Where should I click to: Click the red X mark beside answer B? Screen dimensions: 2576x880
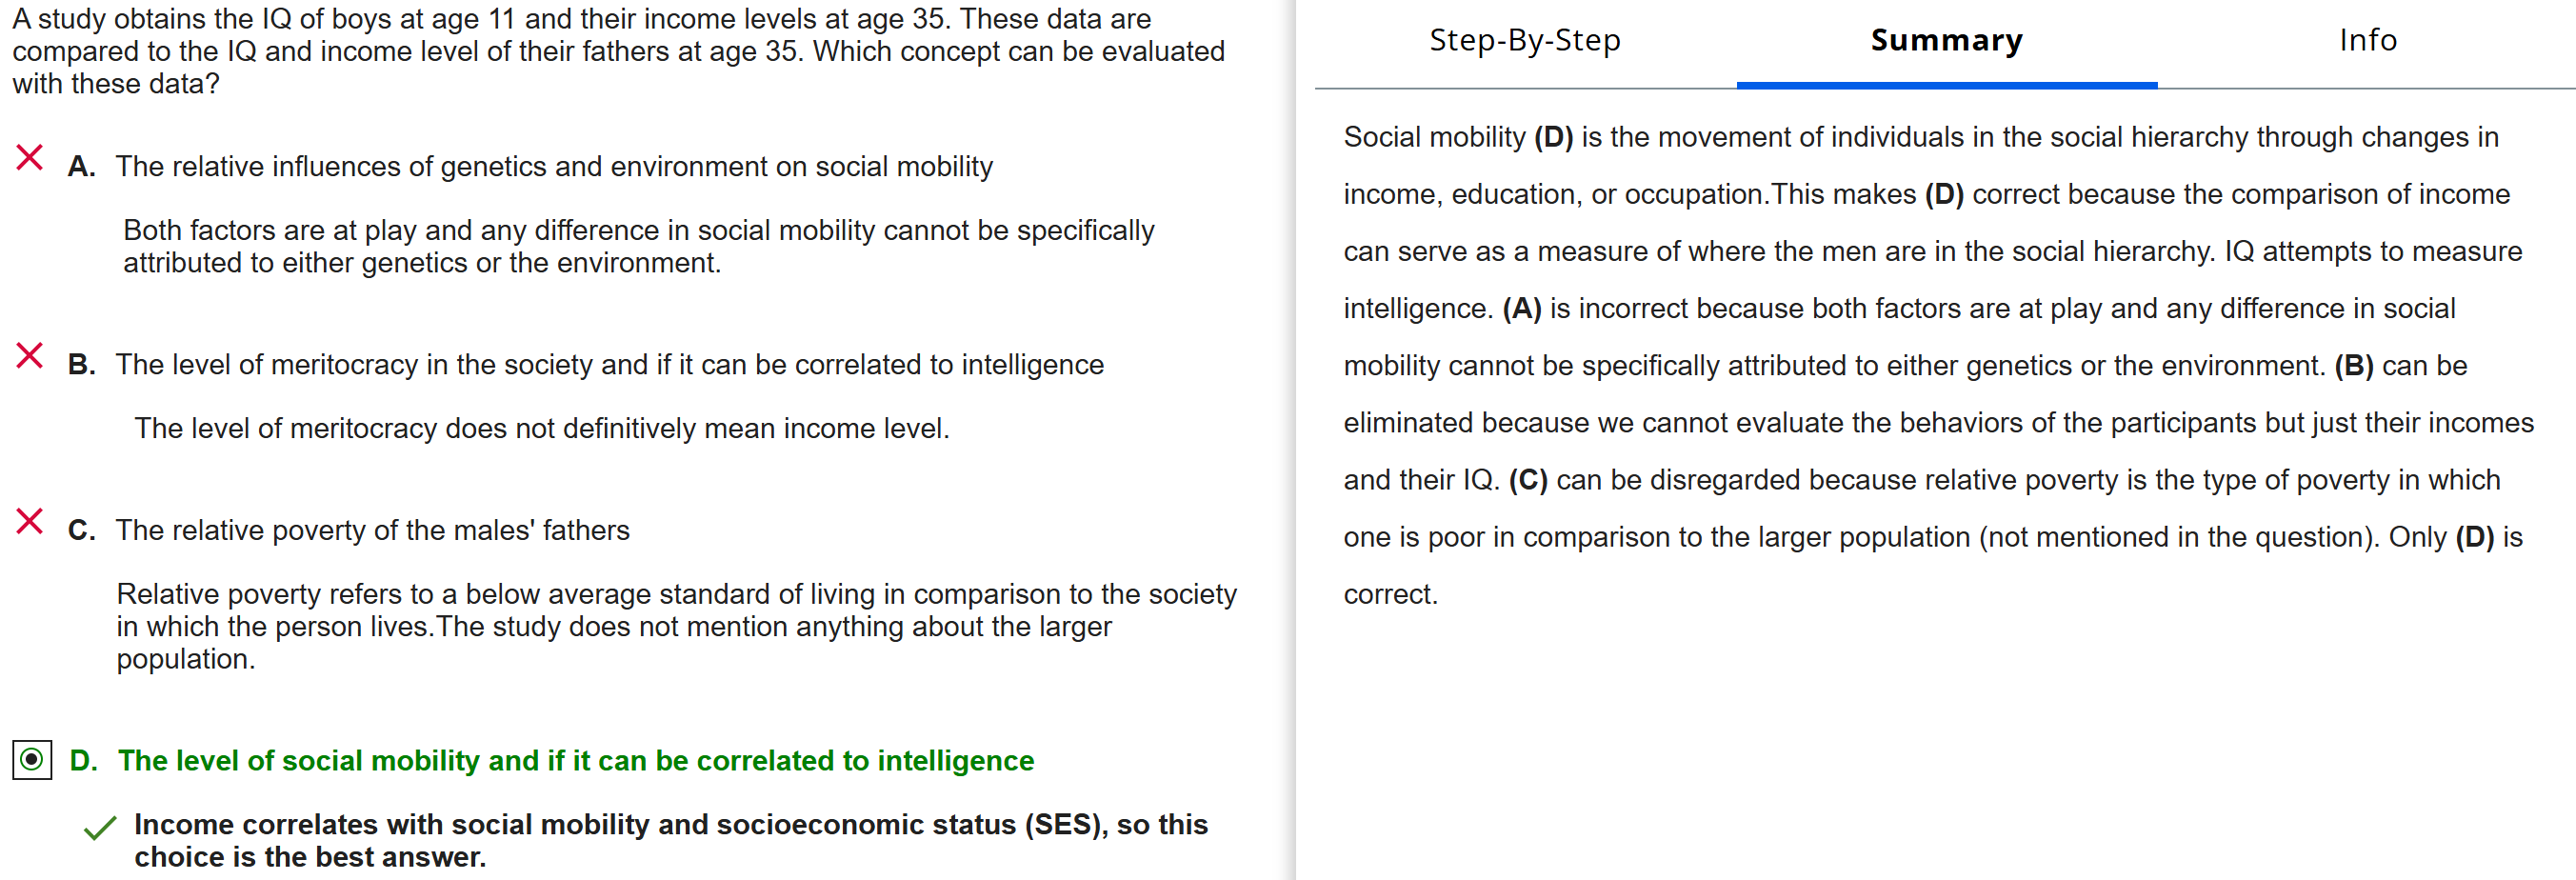coord(30,356)
